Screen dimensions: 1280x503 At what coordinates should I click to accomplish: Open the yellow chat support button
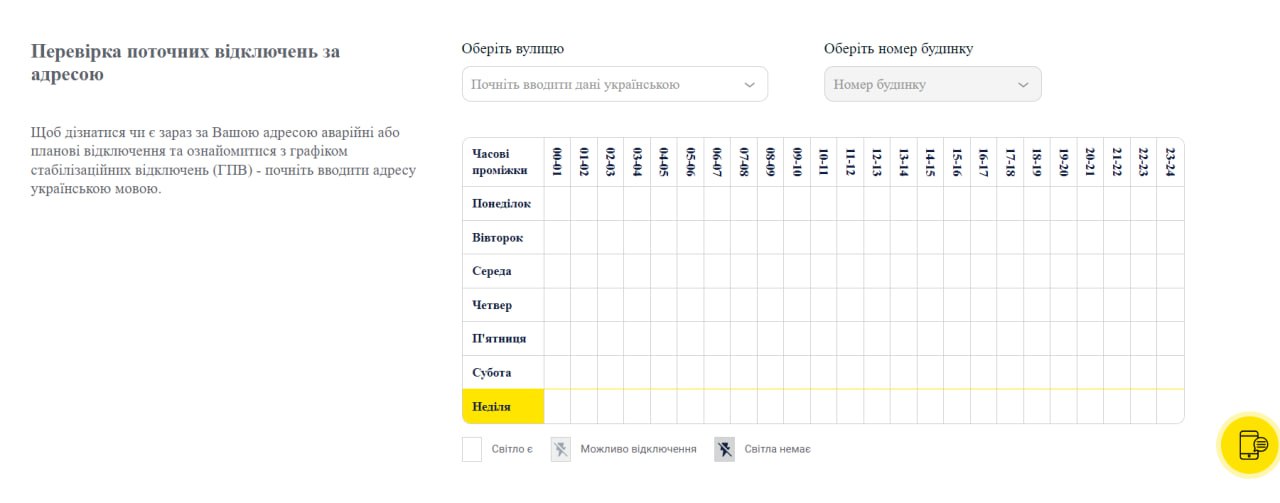pos(1250,445)
